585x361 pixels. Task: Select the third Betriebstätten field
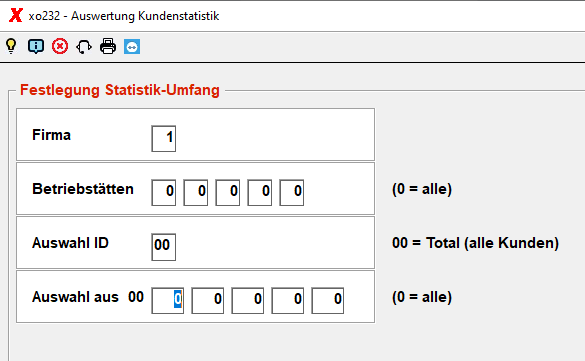tap(228, 192)
